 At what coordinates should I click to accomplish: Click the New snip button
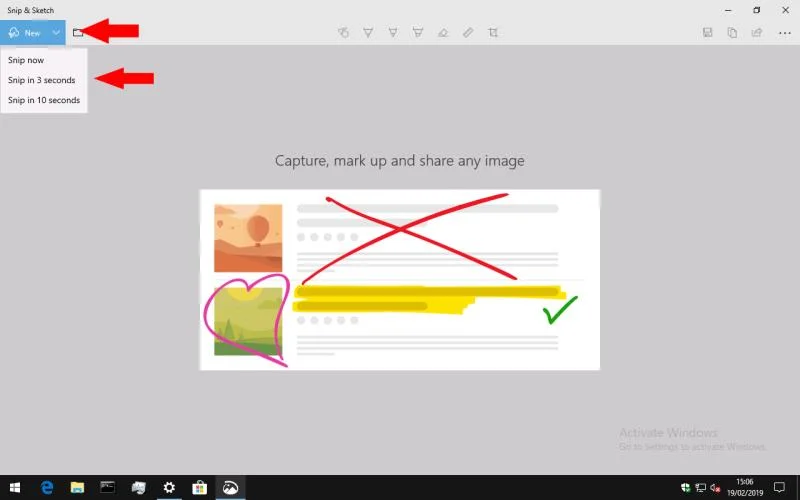(24, 33)
